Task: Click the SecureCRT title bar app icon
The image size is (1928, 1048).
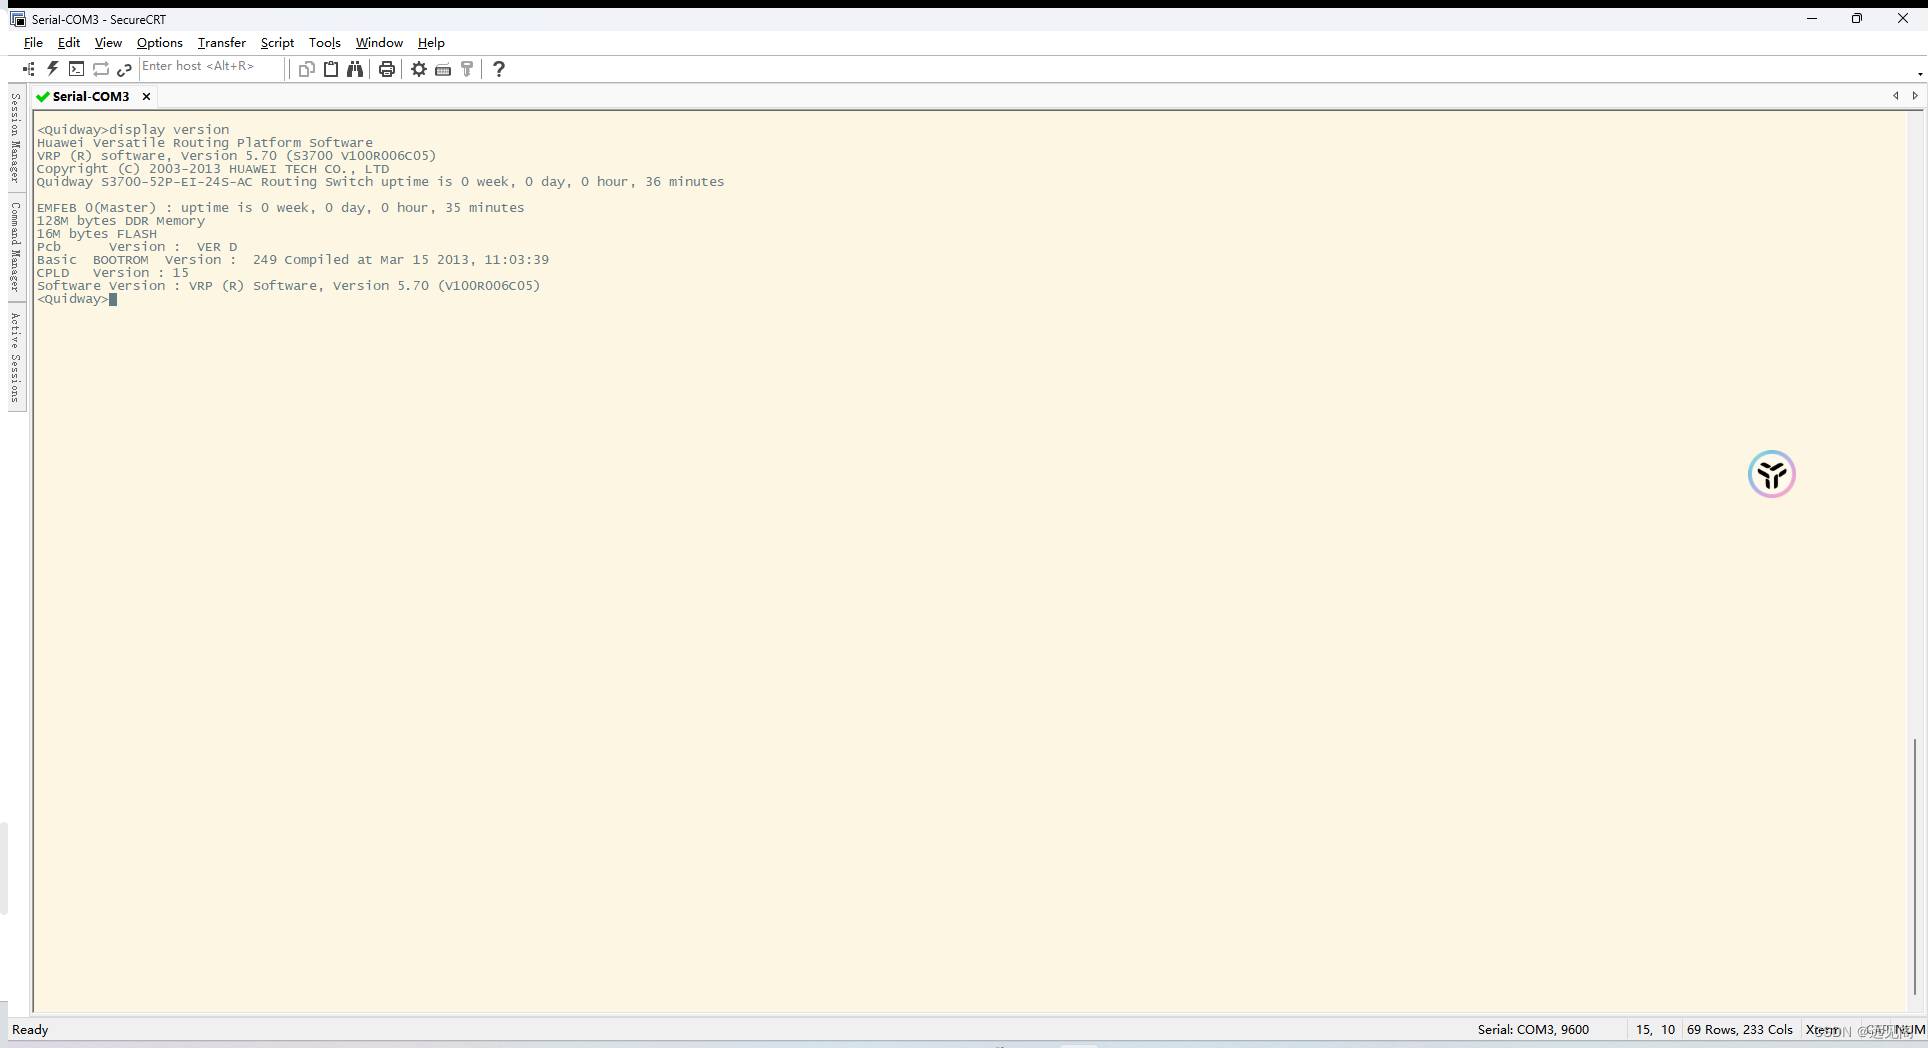Action: coord(17,19)
